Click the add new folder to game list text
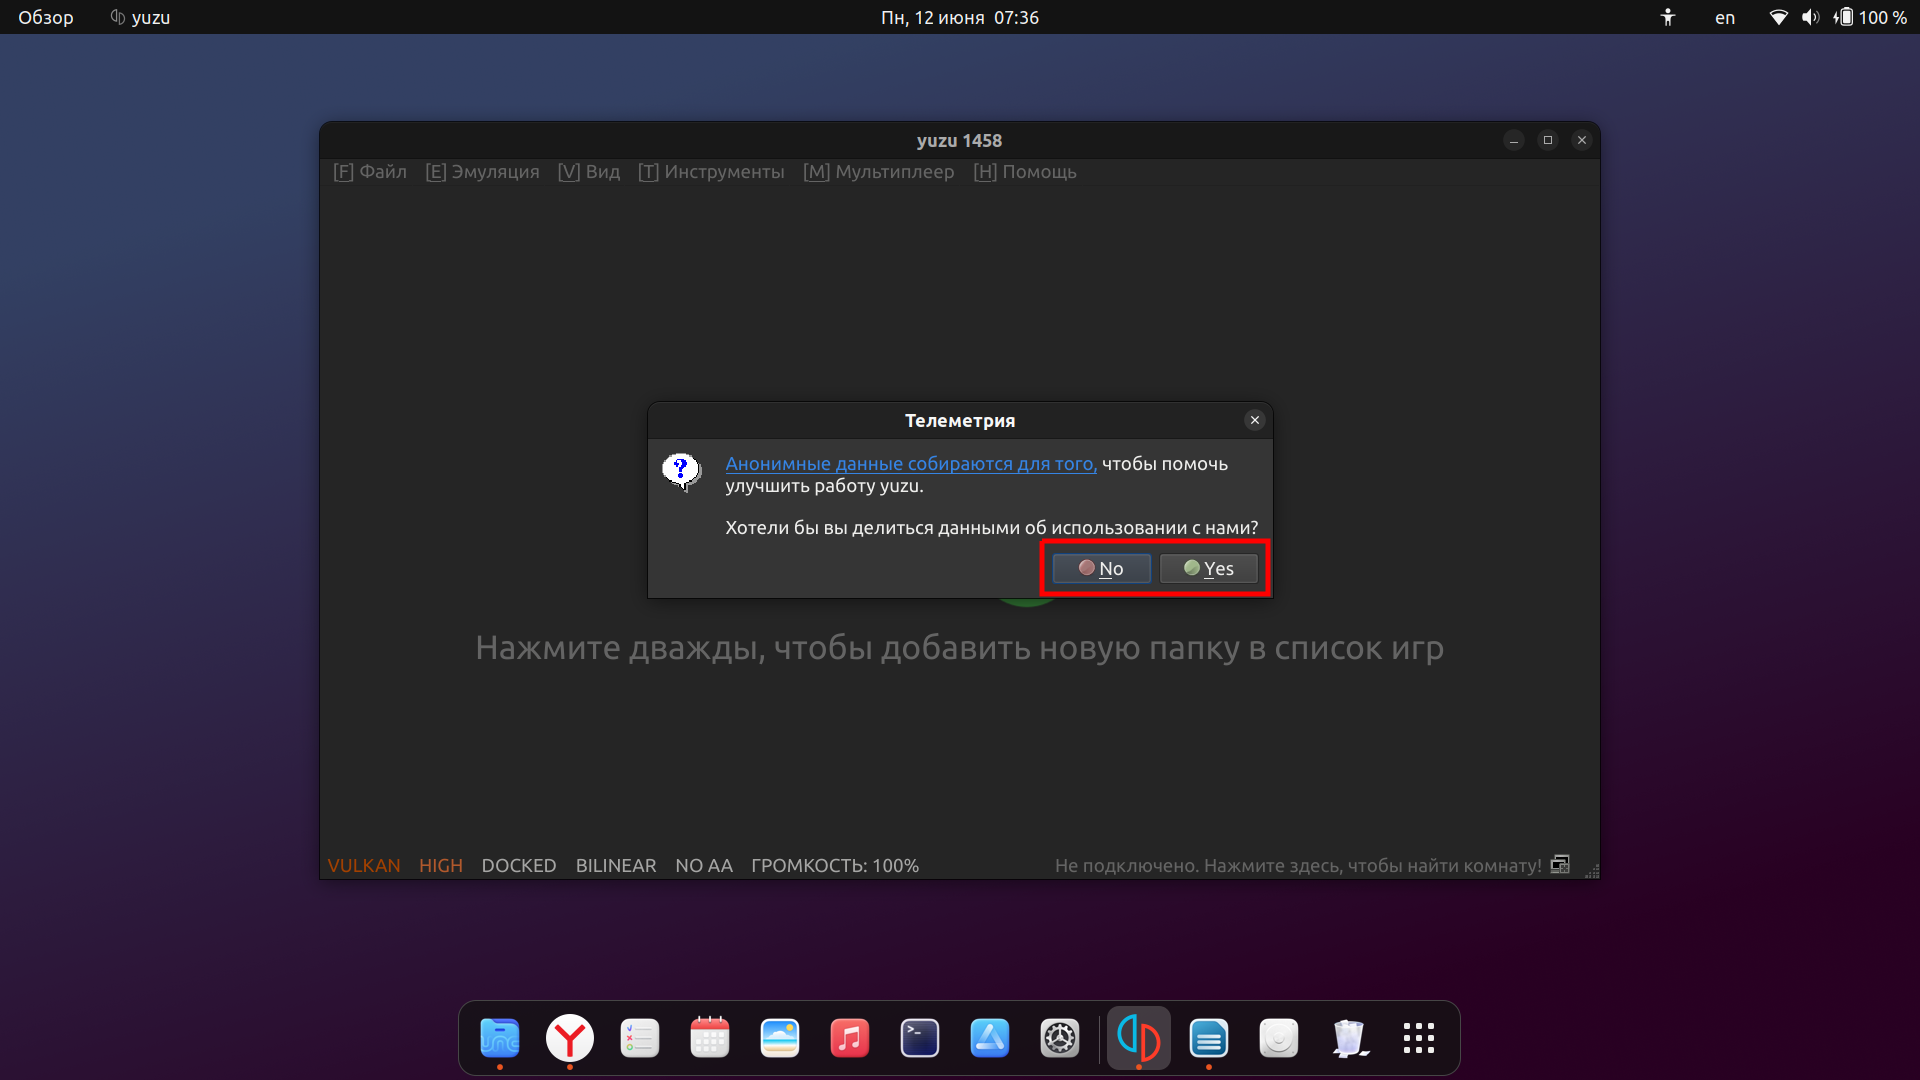The width and height of the screenshot is (1920, 1080). coord(960,648)
